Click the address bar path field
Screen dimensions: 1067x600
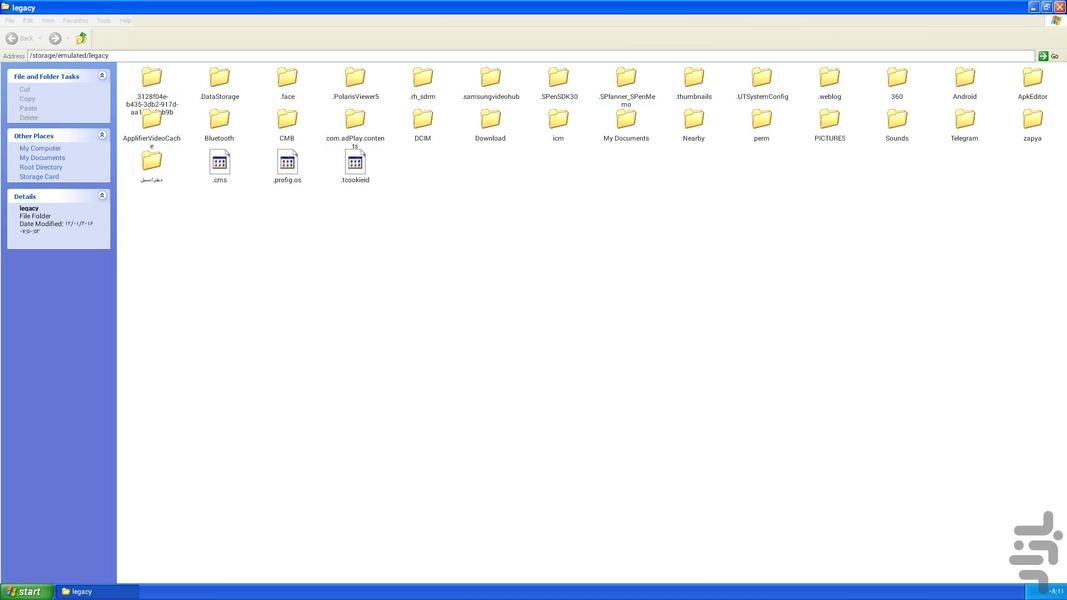click(530, 56)
